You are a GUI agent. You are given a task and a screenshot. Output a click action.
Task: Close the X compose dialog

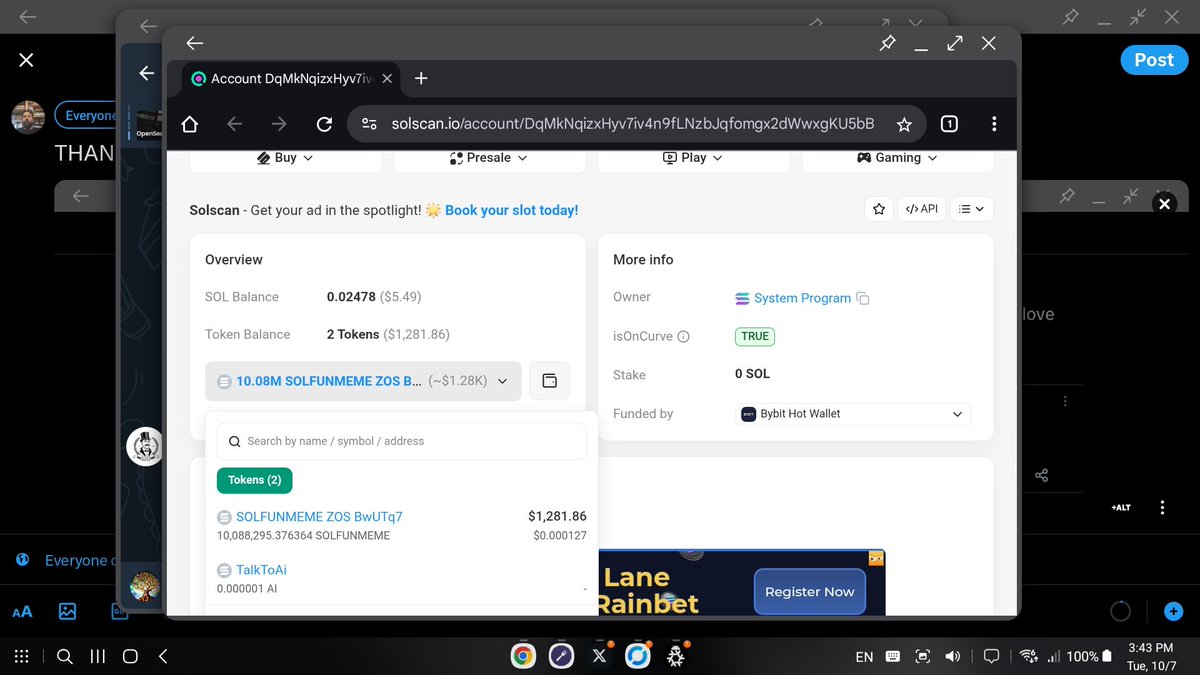[x=26, y=60]
